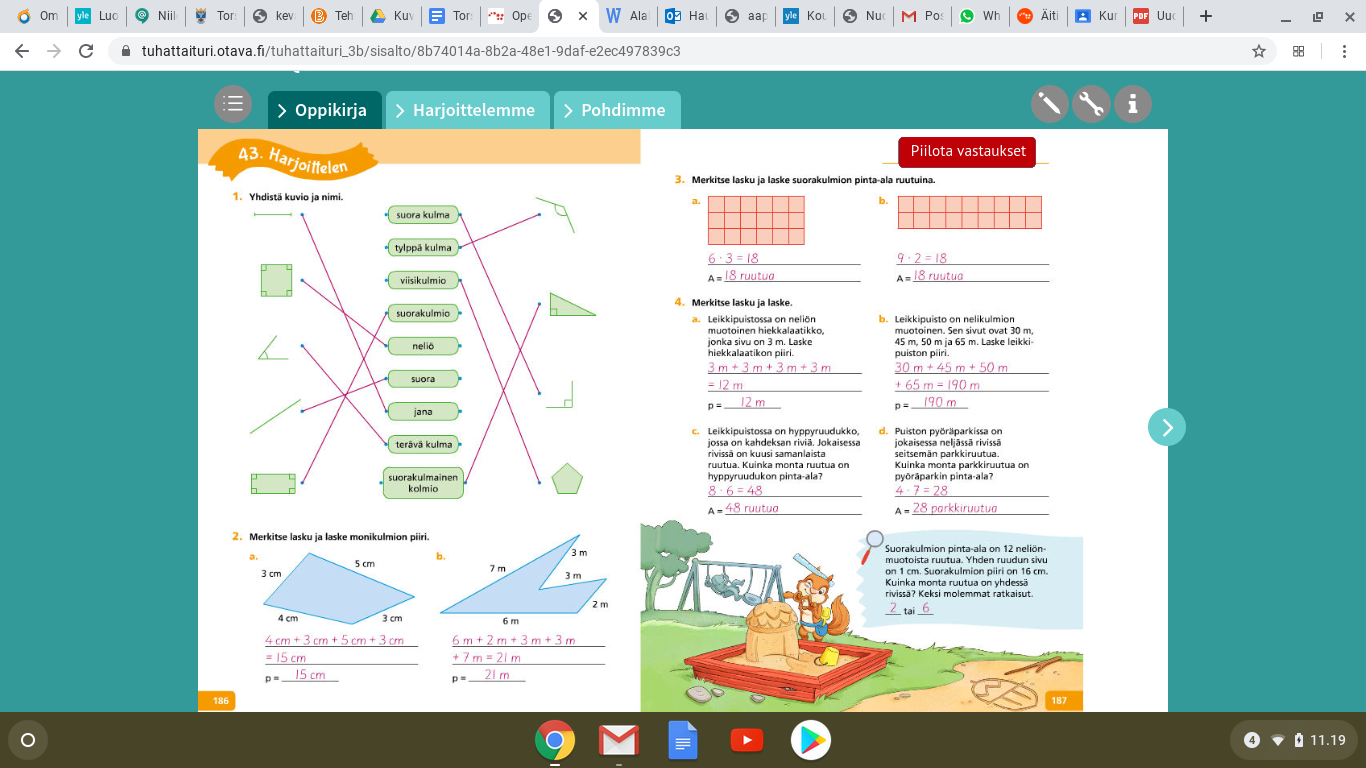Click the round info icon
The height and width of the screenshot is (768, 1366).
[x=1133, y=103]
